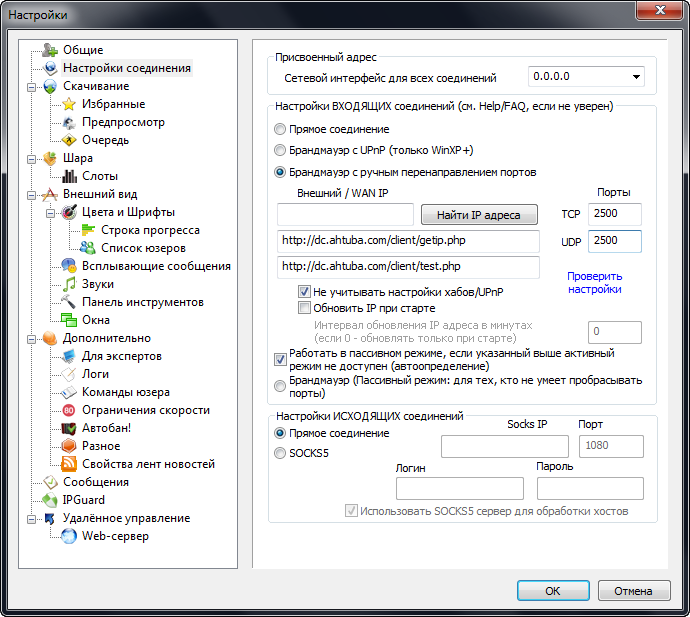690x617 pixels.
Task: Click the Ограничения скорости speed limit icon
Action: [x=69, y=410]
